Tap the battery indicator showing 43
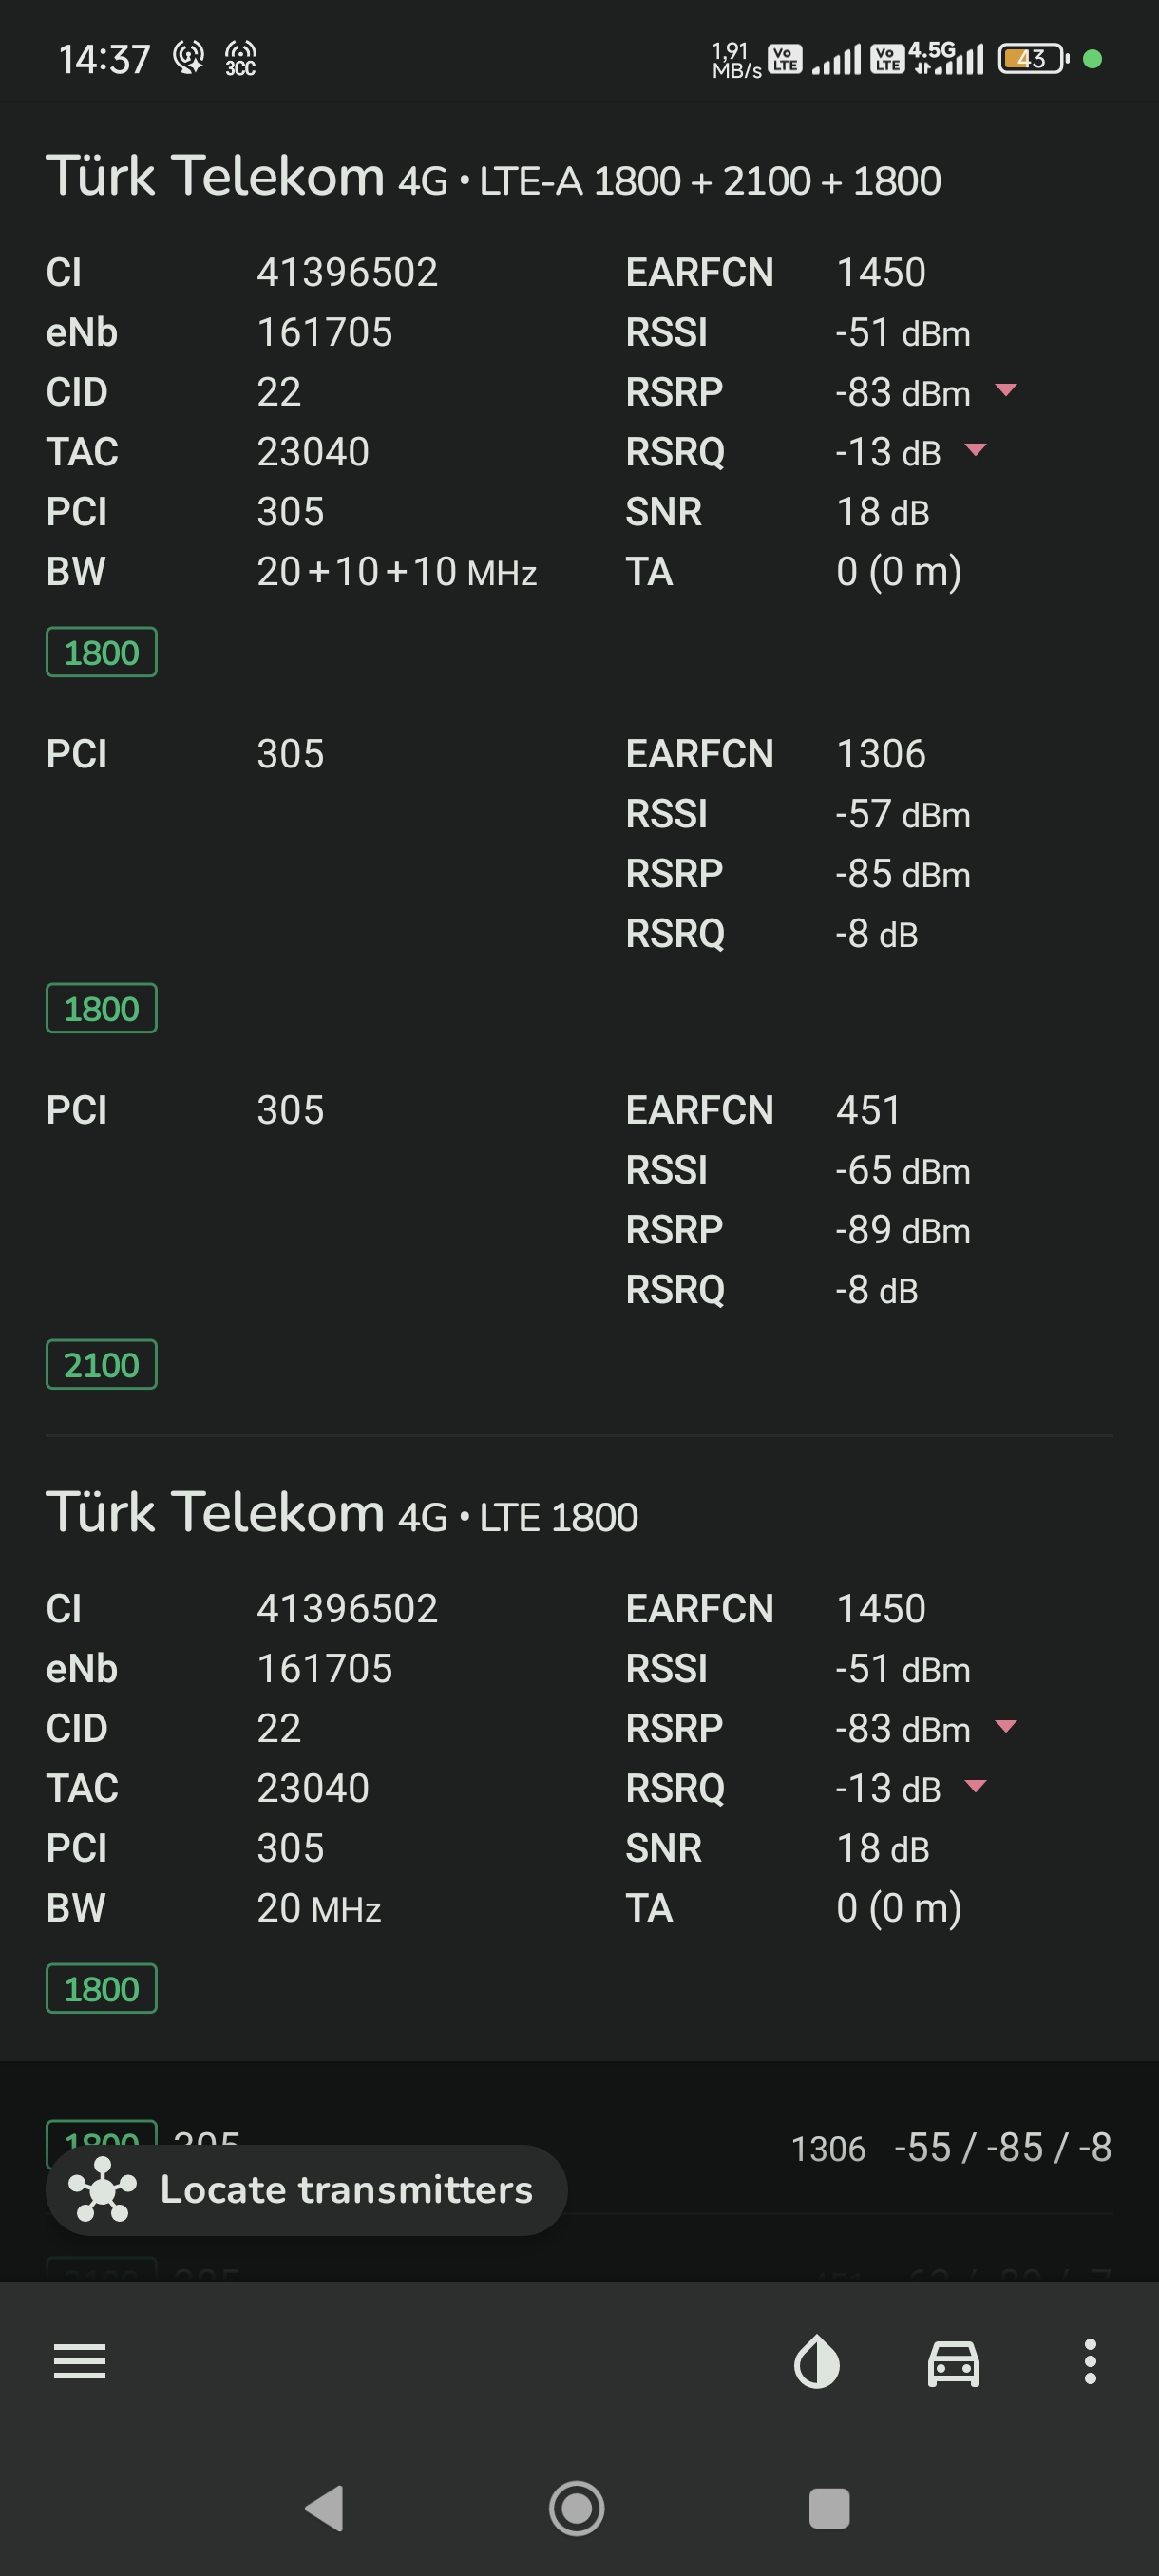1159x2576 pixels. 1034,59
